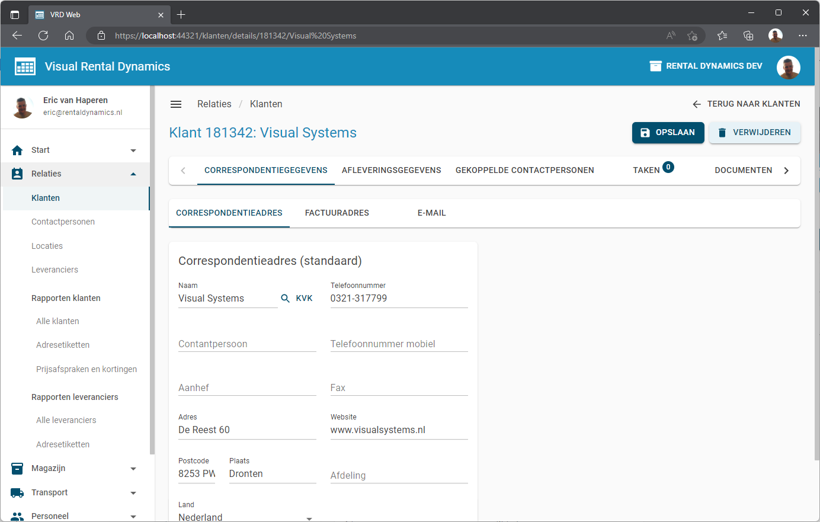This screenshot has height=522, width=820.
Task: Select the Factuuradres sub-tab
Action: [337, 213]
